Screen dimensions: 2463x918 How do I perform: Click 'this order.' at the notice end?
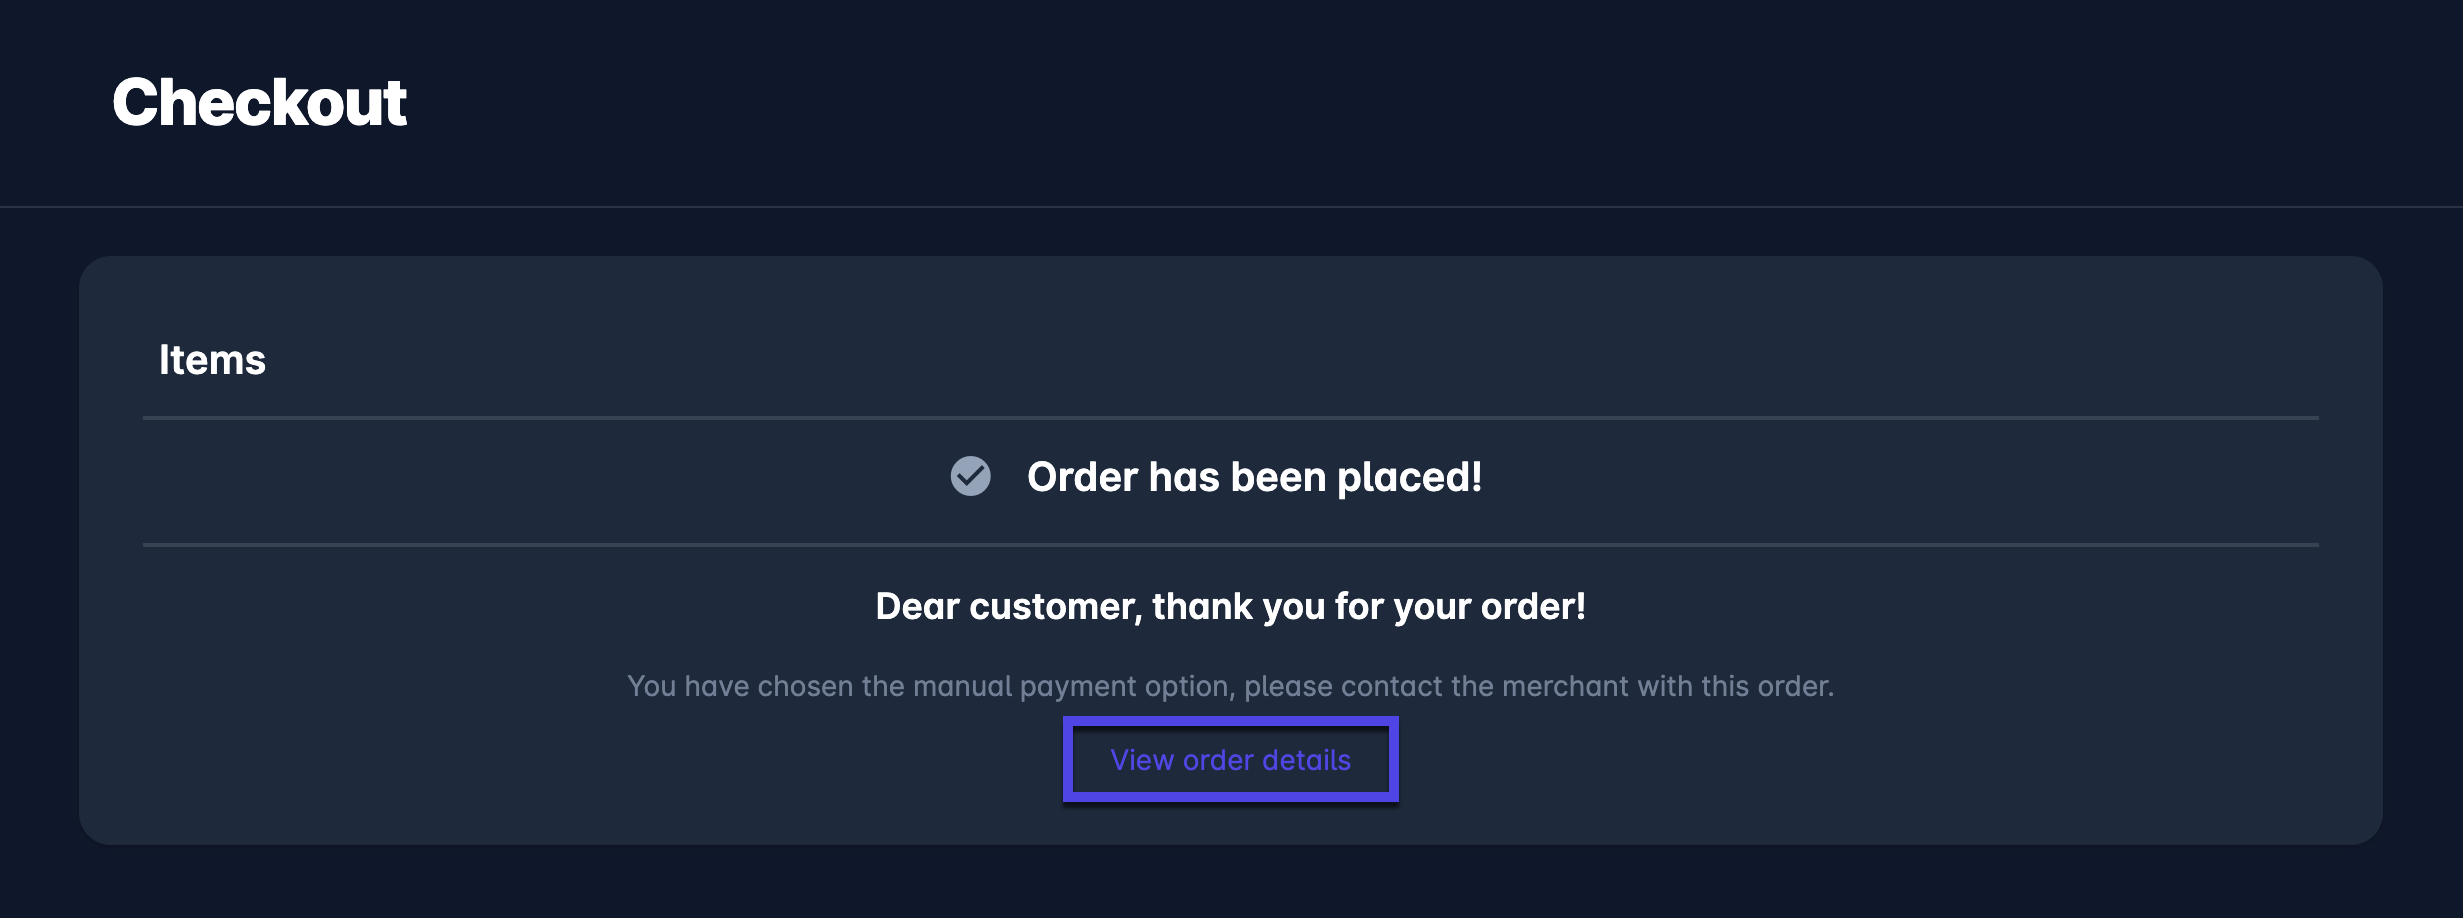coord(1768,686)
